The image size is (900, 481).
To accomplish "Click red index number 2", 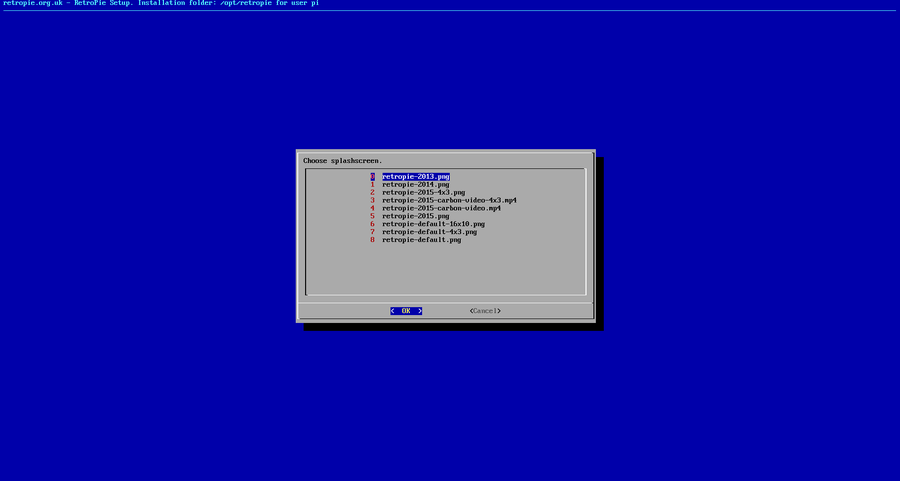I will (372, 192).
